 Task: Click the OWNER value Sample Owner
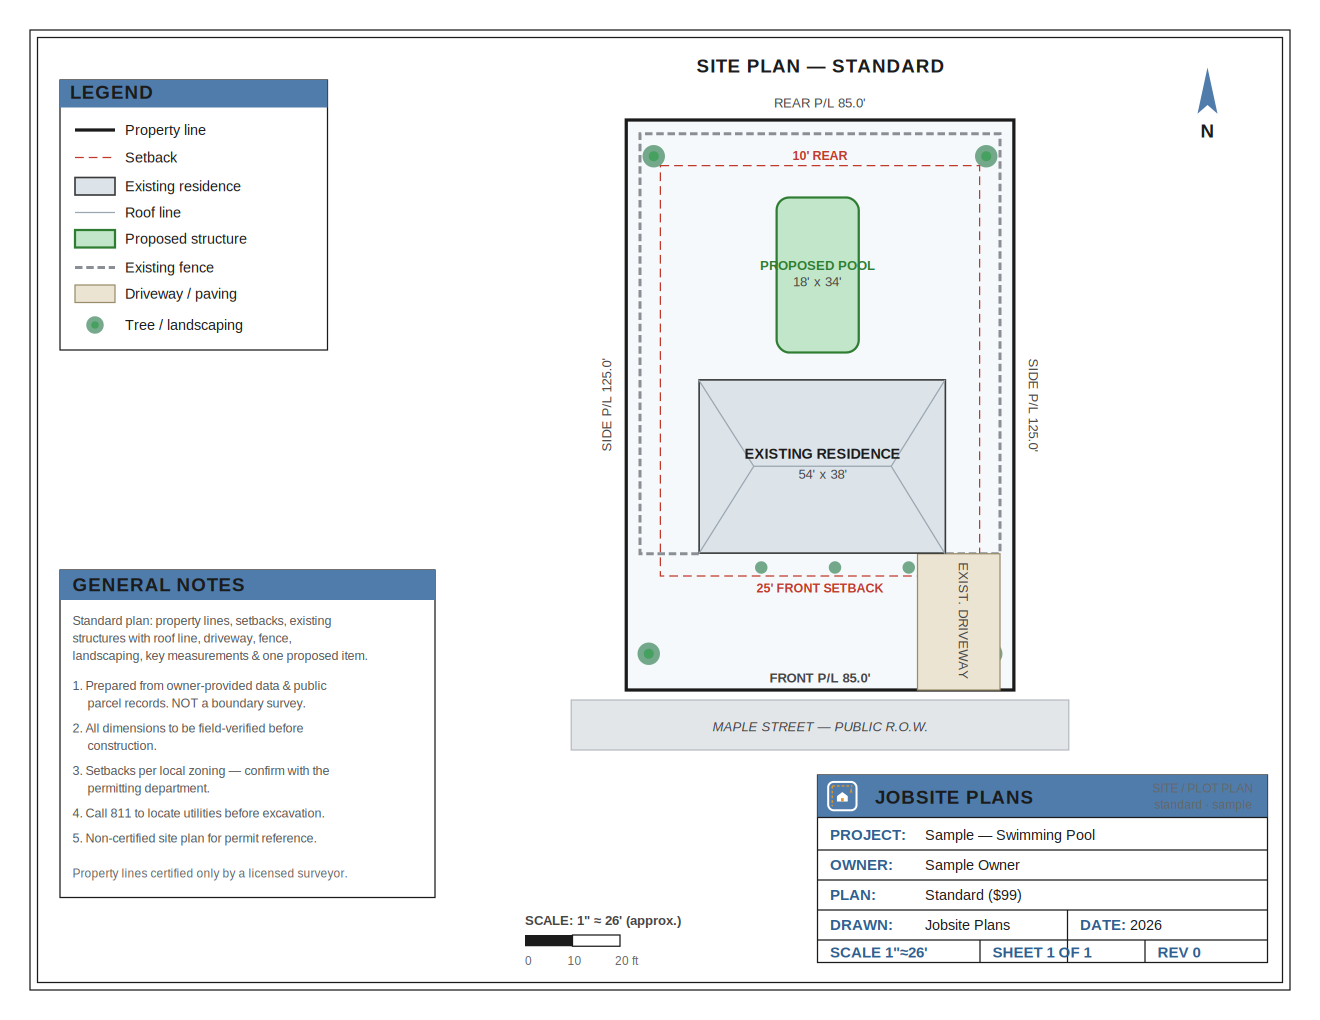click(972, 865)
